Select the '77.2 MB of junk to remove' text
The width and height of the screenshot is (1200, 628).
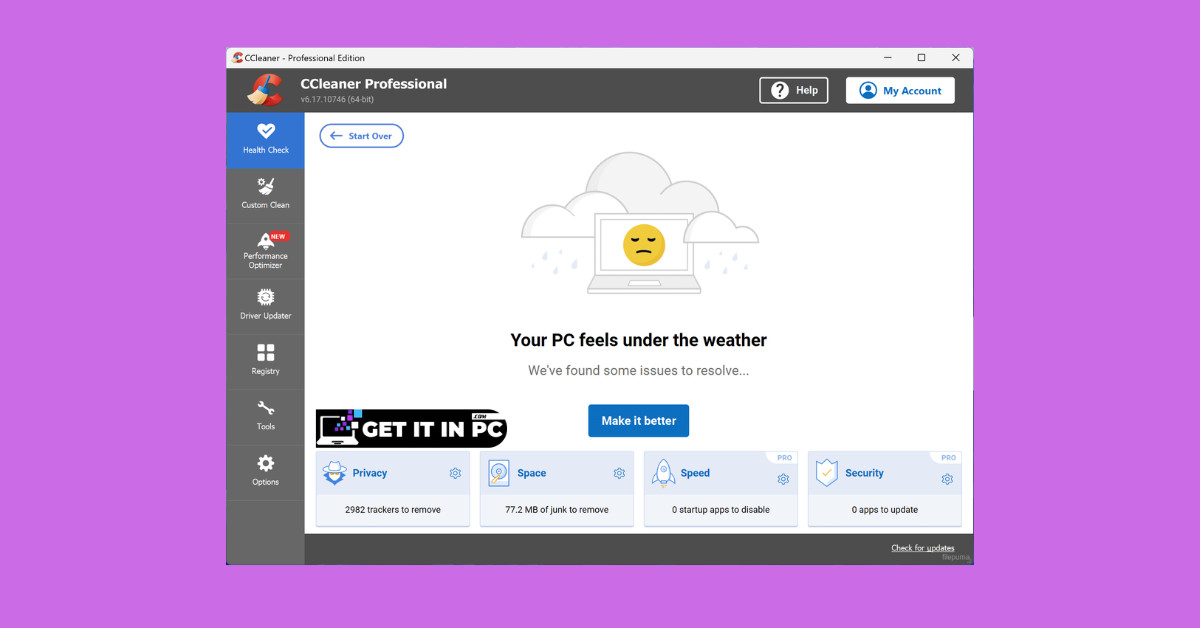coord(557,510)
